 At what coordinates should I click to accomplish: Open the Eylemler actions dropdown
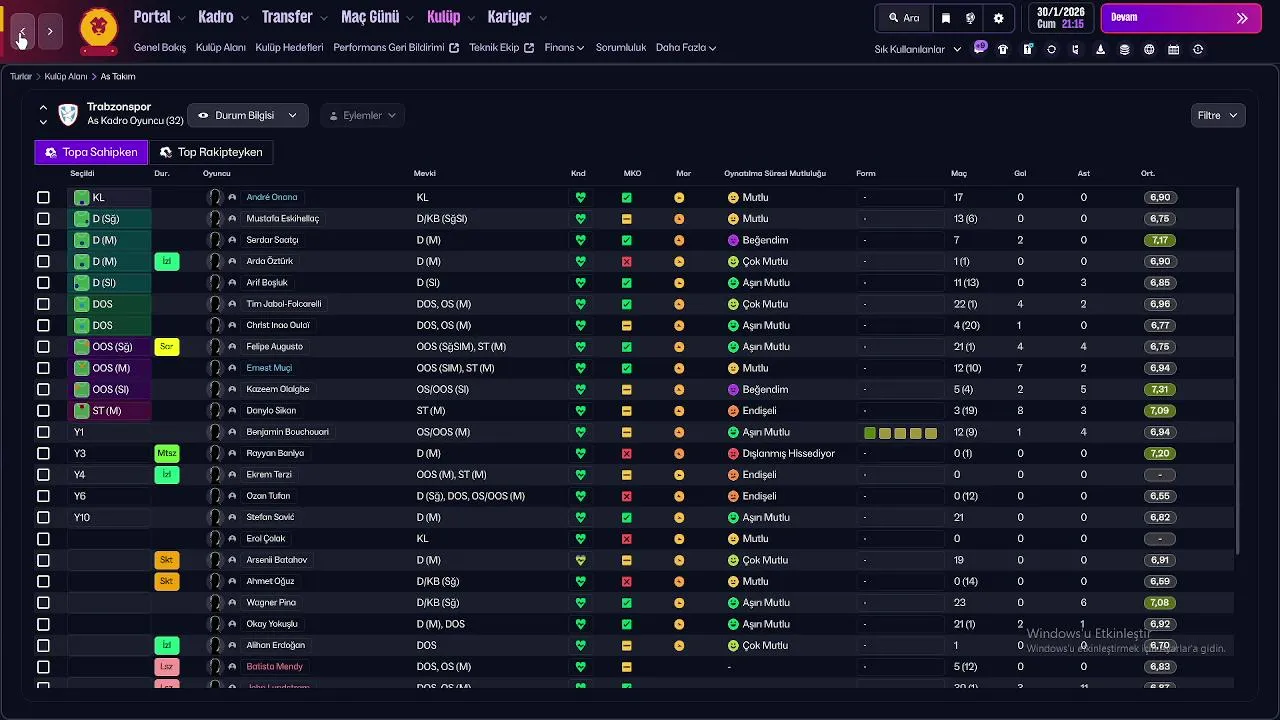363,115
